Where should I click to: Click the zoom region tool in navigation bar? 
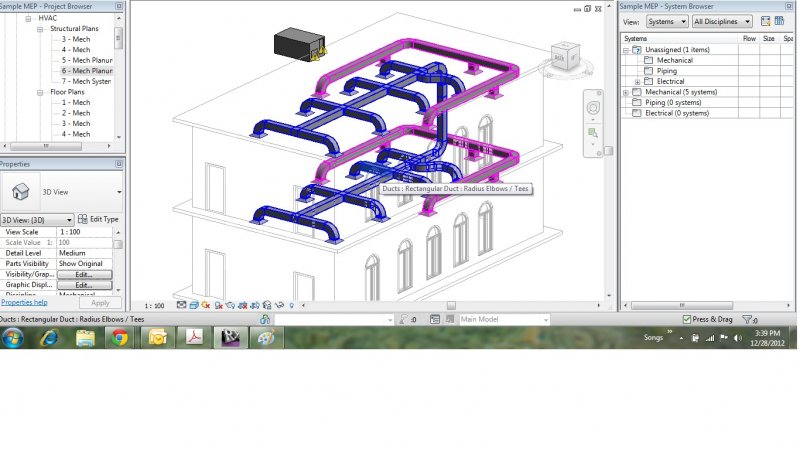593,133
